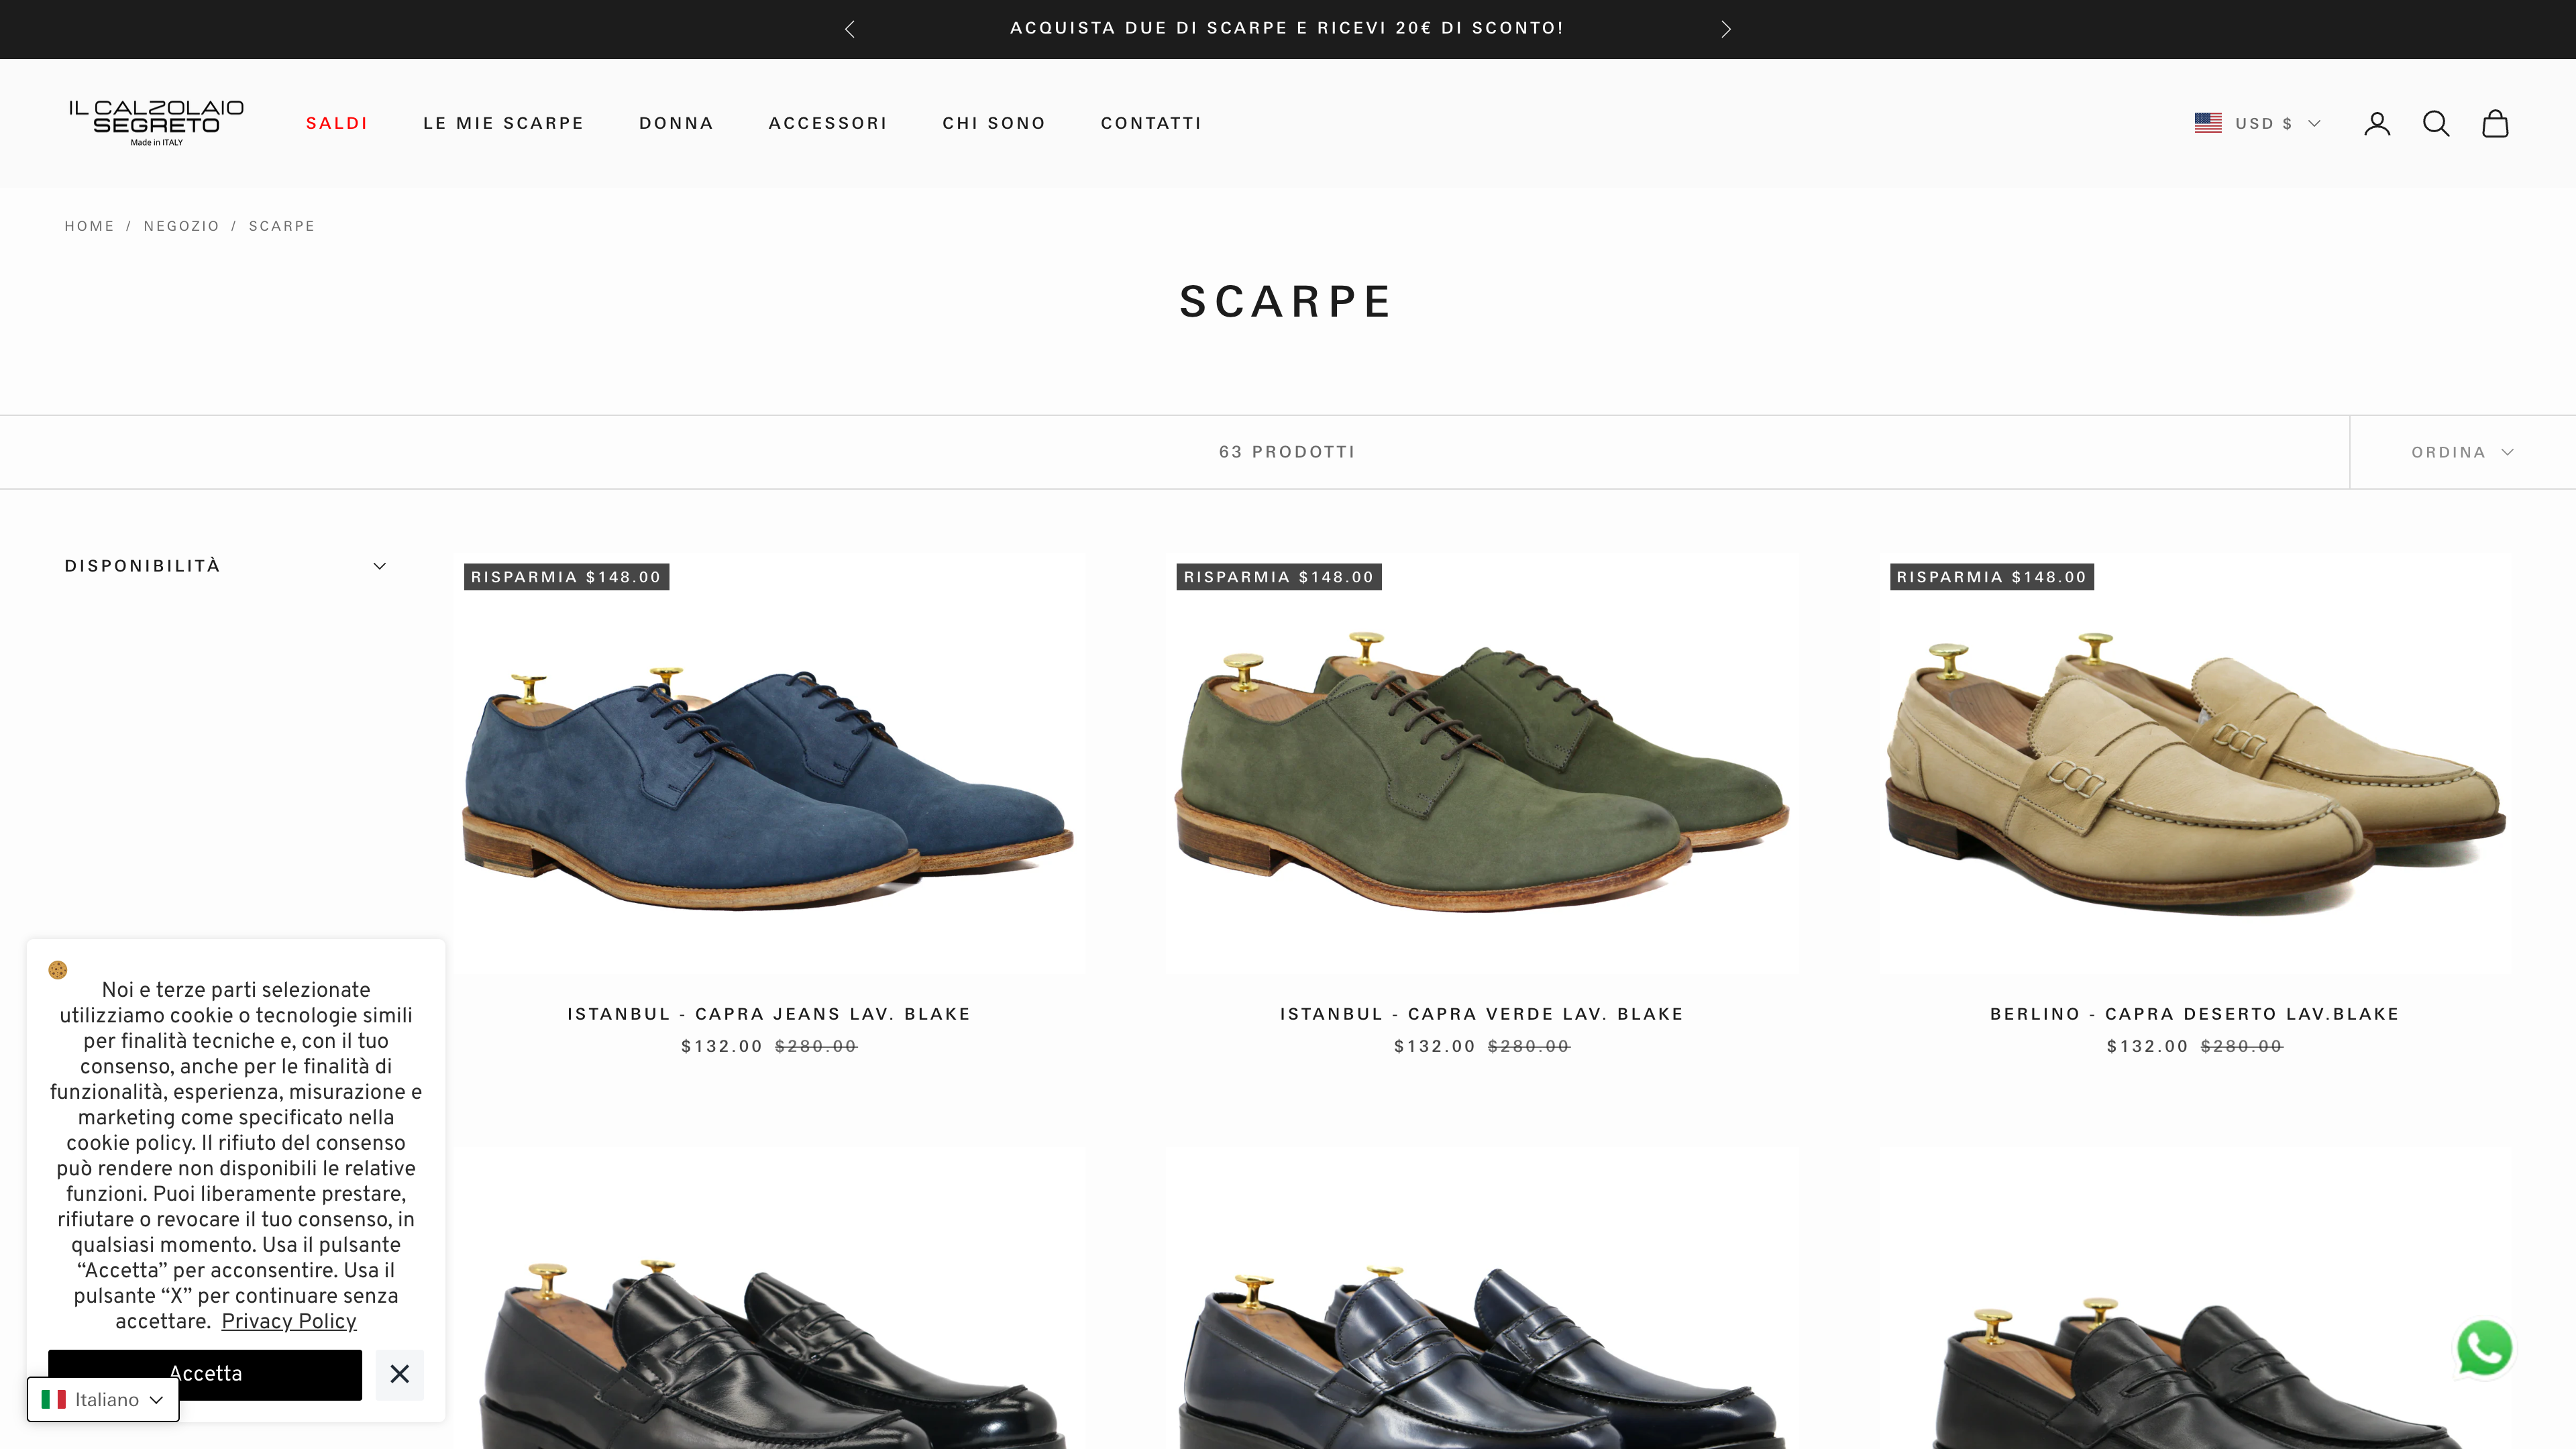The image size is (2576, 1449).
Task: Open the ACCESSORI menu
Action: [x=828, y=123]
